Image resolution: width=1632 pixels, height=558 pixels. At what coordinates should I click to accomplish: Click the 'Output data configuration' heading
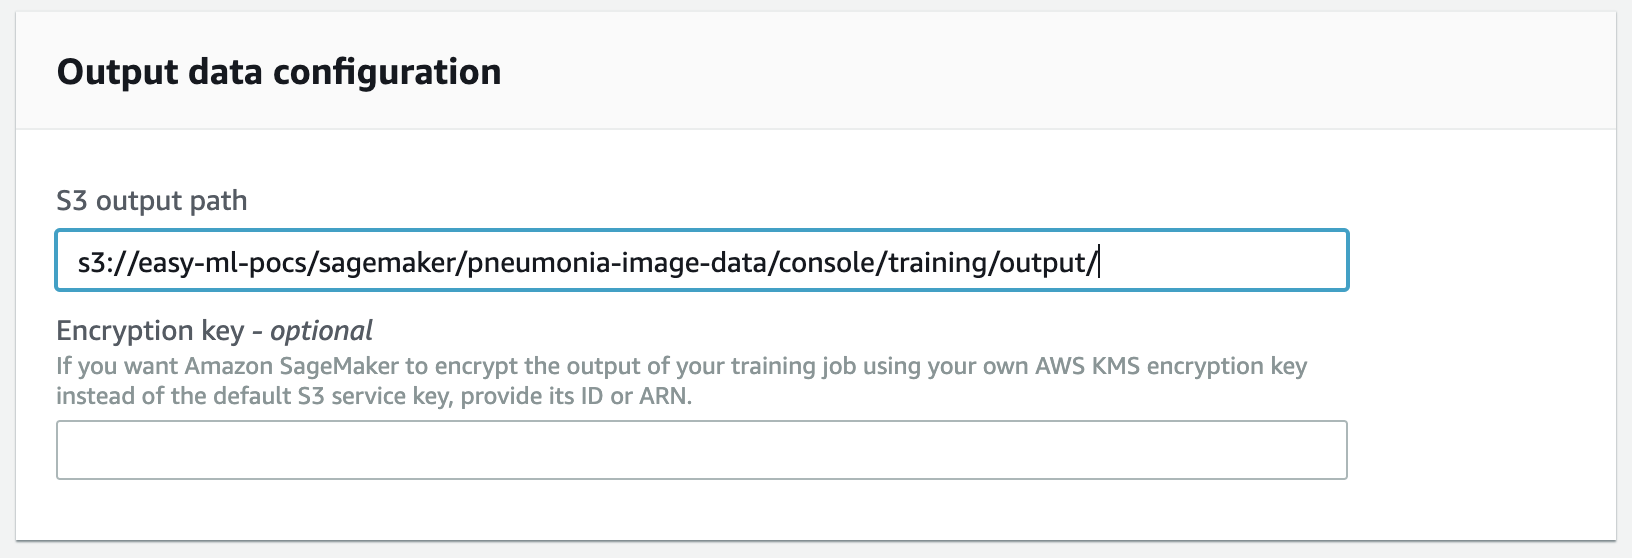pyautogui.click(x=279, y=72)
